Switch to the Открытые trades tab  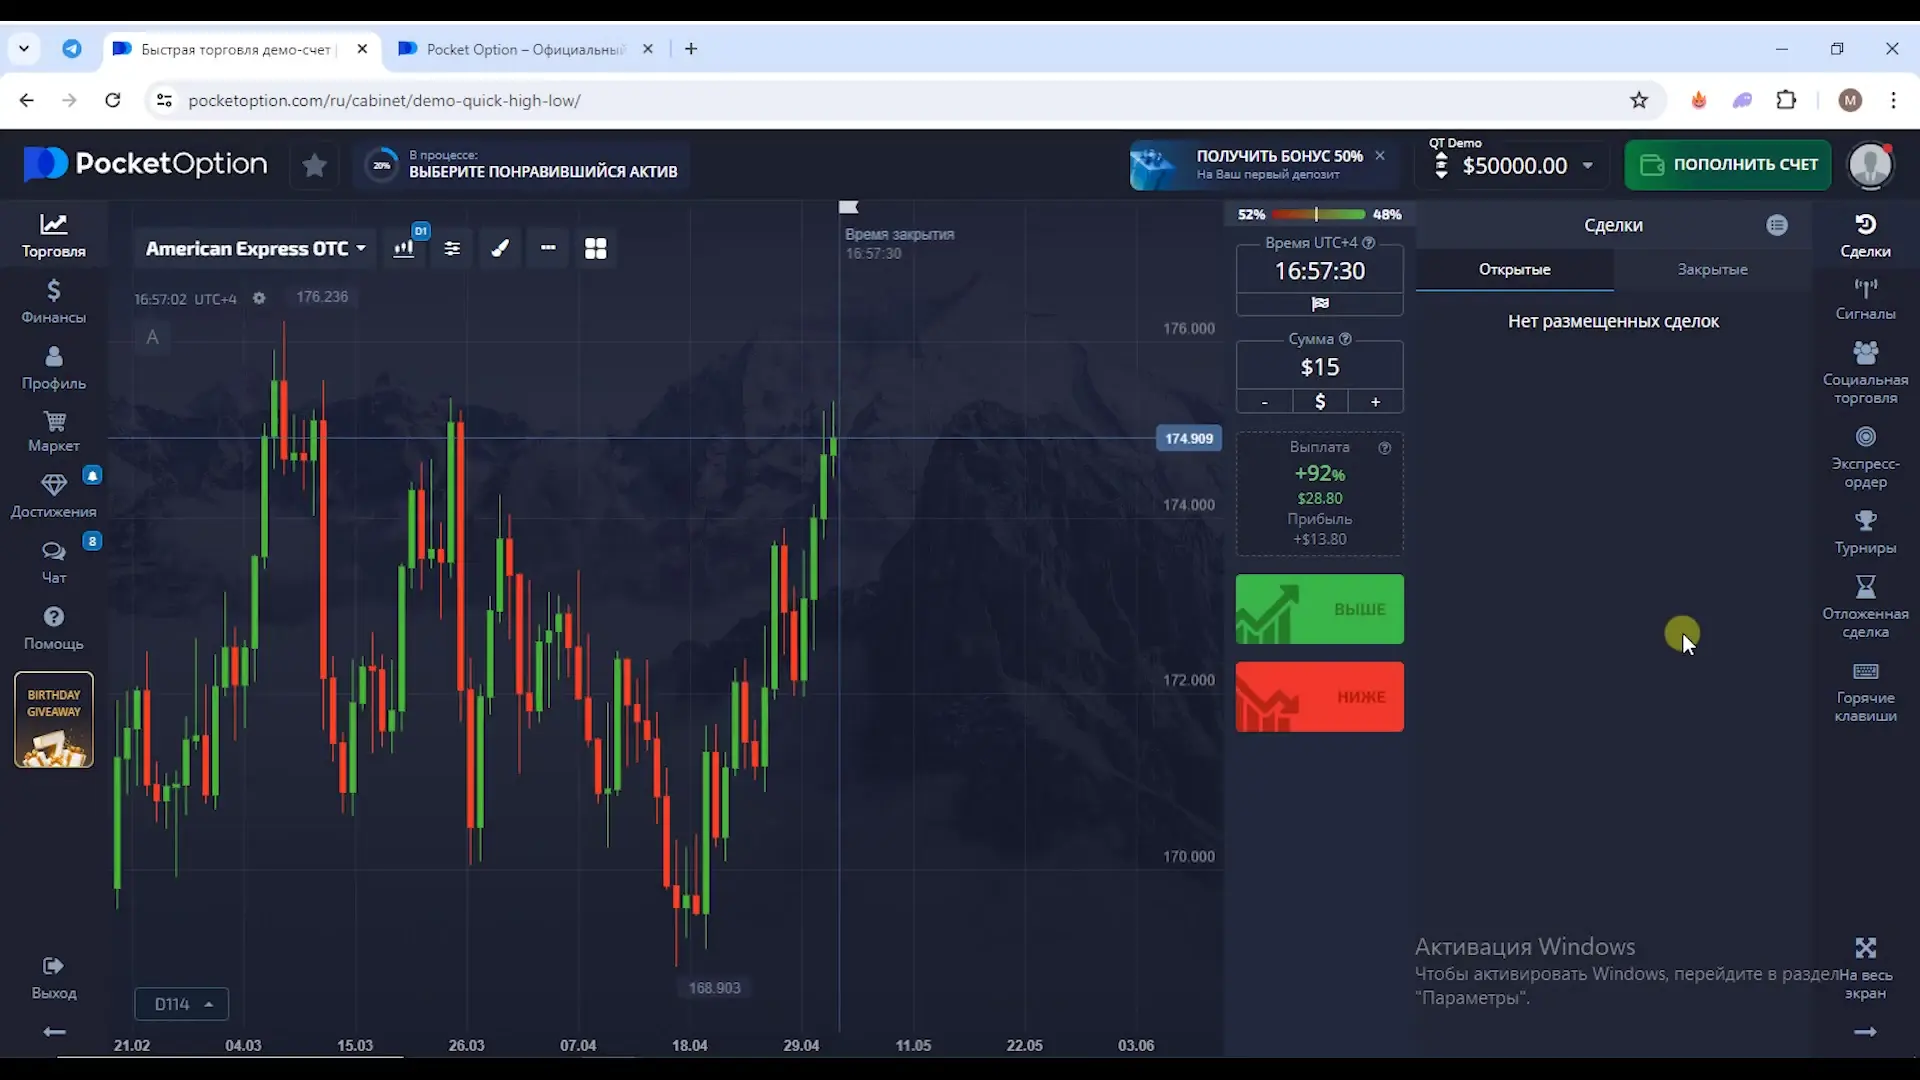coord(1514,269)
